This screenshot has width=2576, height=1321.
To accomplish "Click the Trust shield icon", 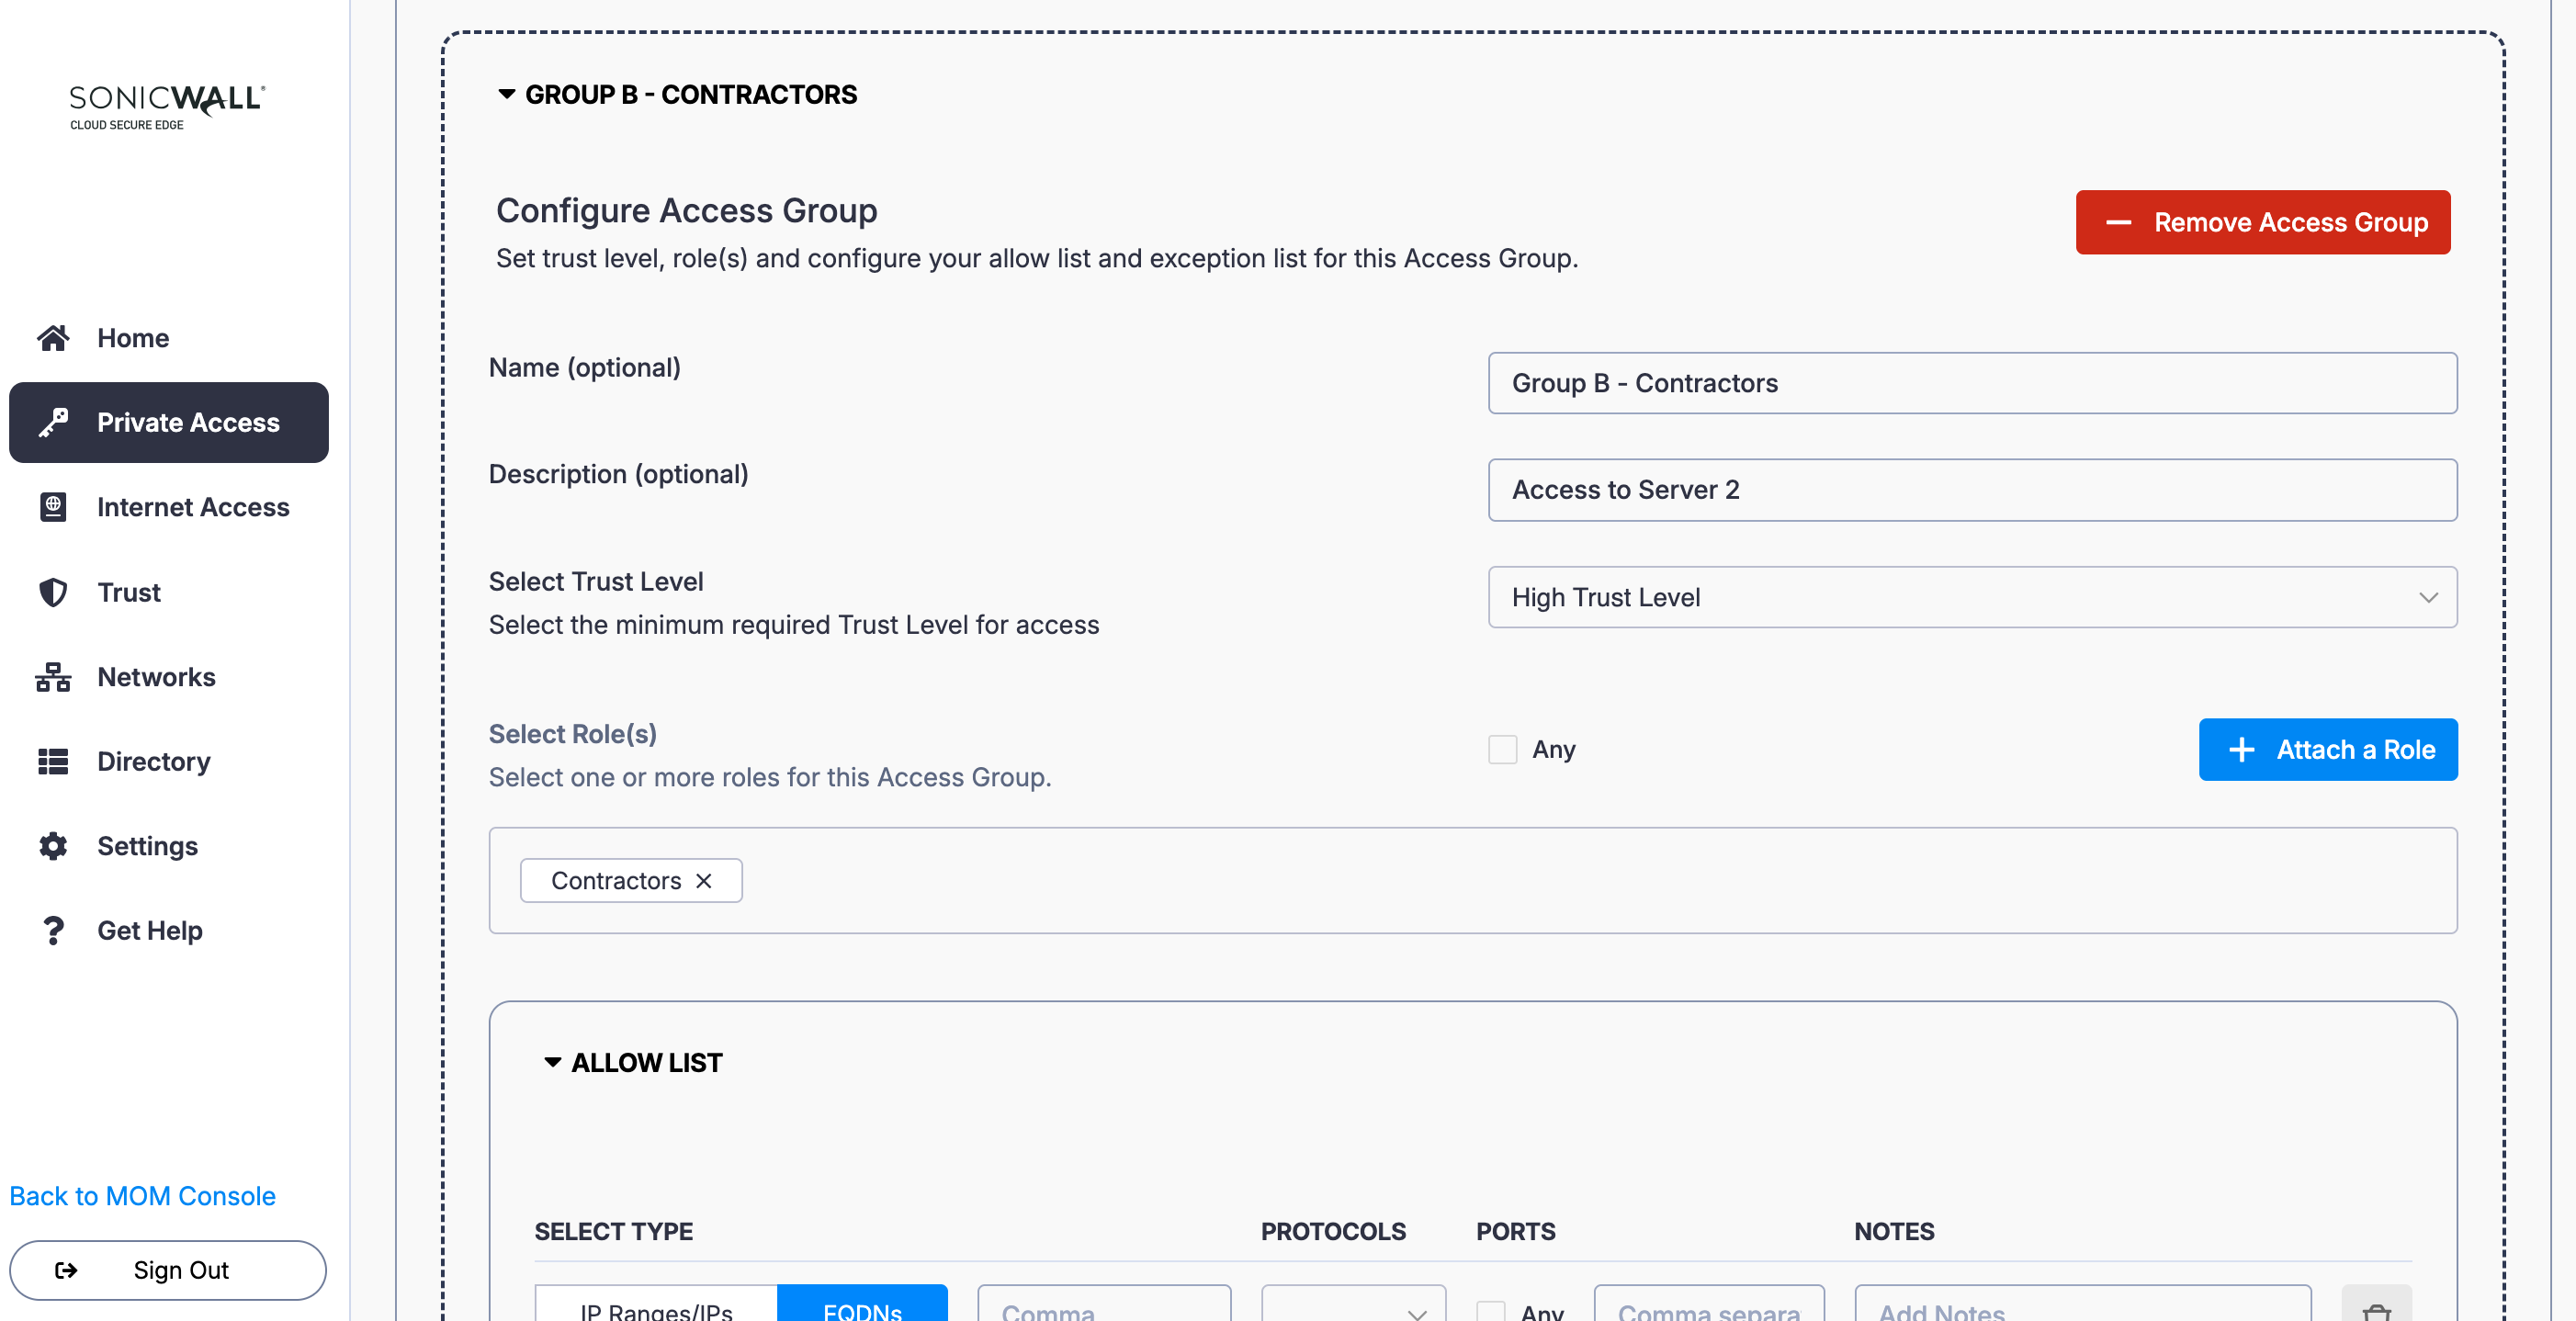I will 53,592.
